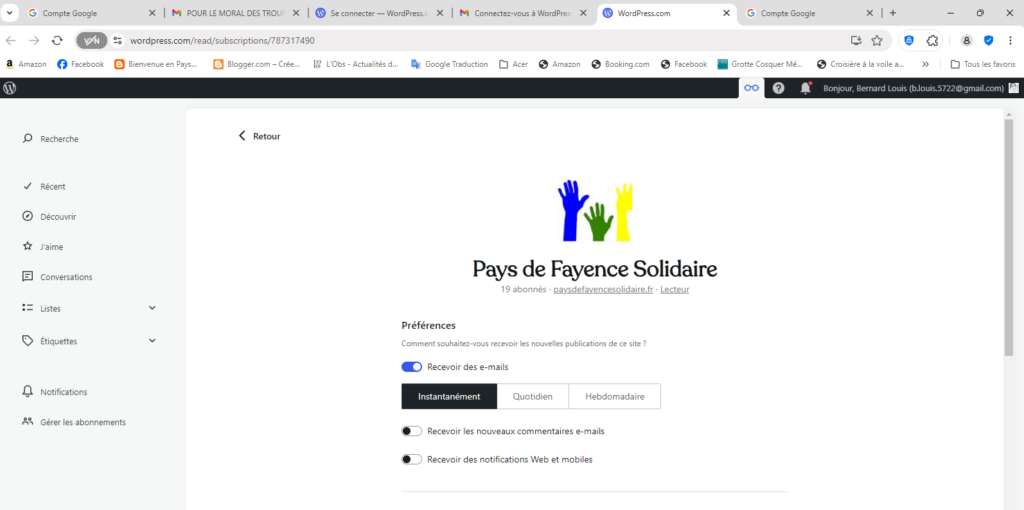The height and width of the screenshot is (510, 1024).
Task: Click the WordPress logo in the admin bar
Action: coord(10,88)
